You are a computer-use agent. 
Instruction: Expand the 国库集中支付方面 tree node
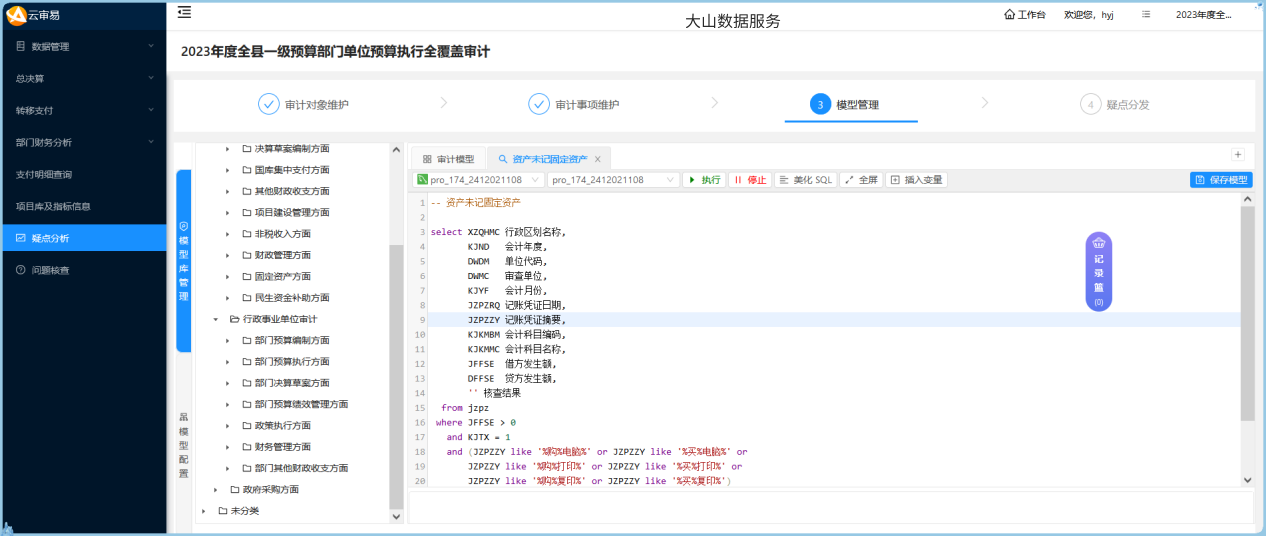point(227,170)
